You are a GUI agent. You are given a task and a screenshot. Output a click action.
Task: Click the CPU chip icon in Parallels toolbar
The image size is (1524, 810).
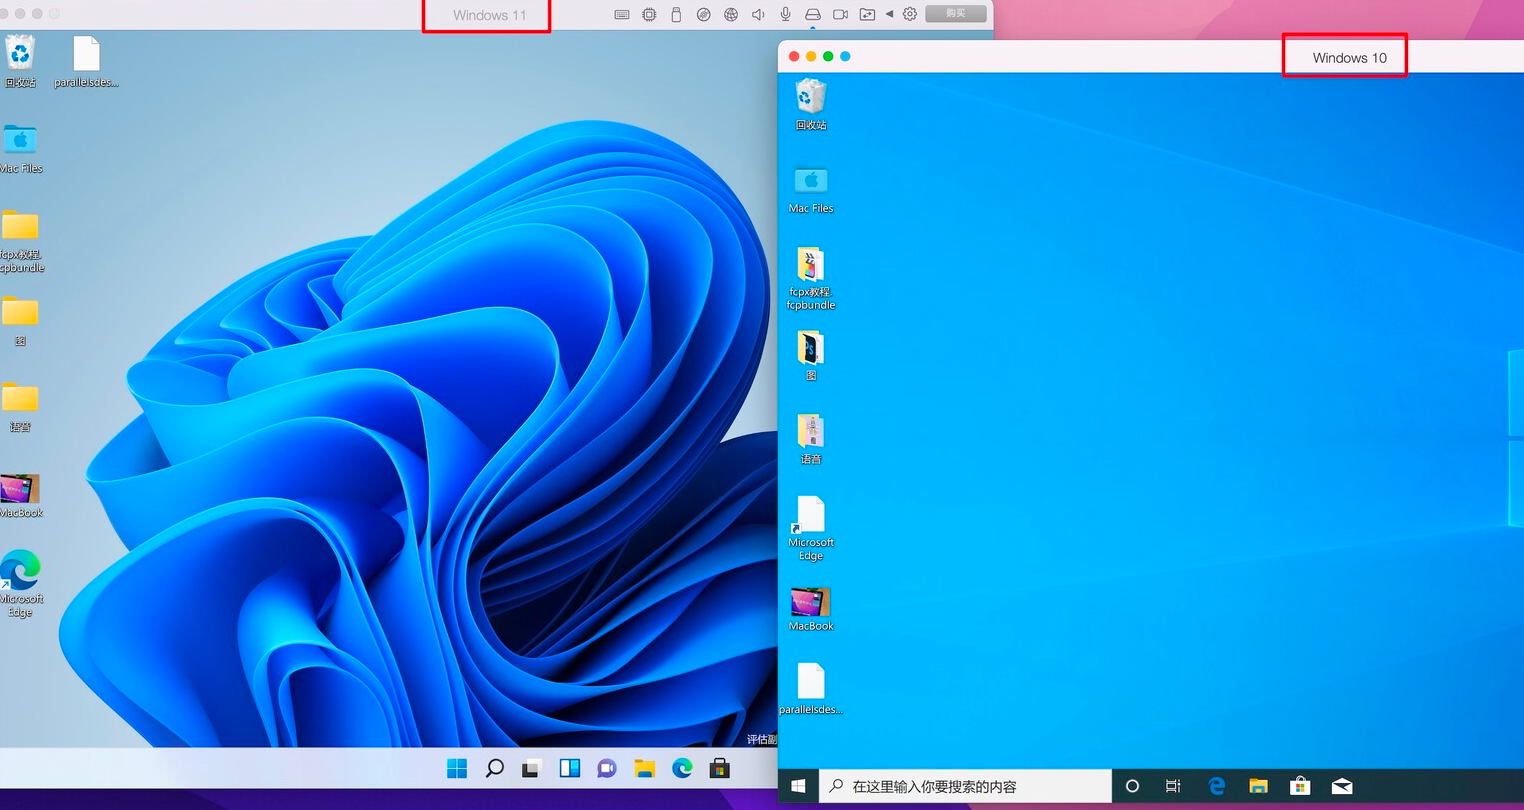[649, 14]
